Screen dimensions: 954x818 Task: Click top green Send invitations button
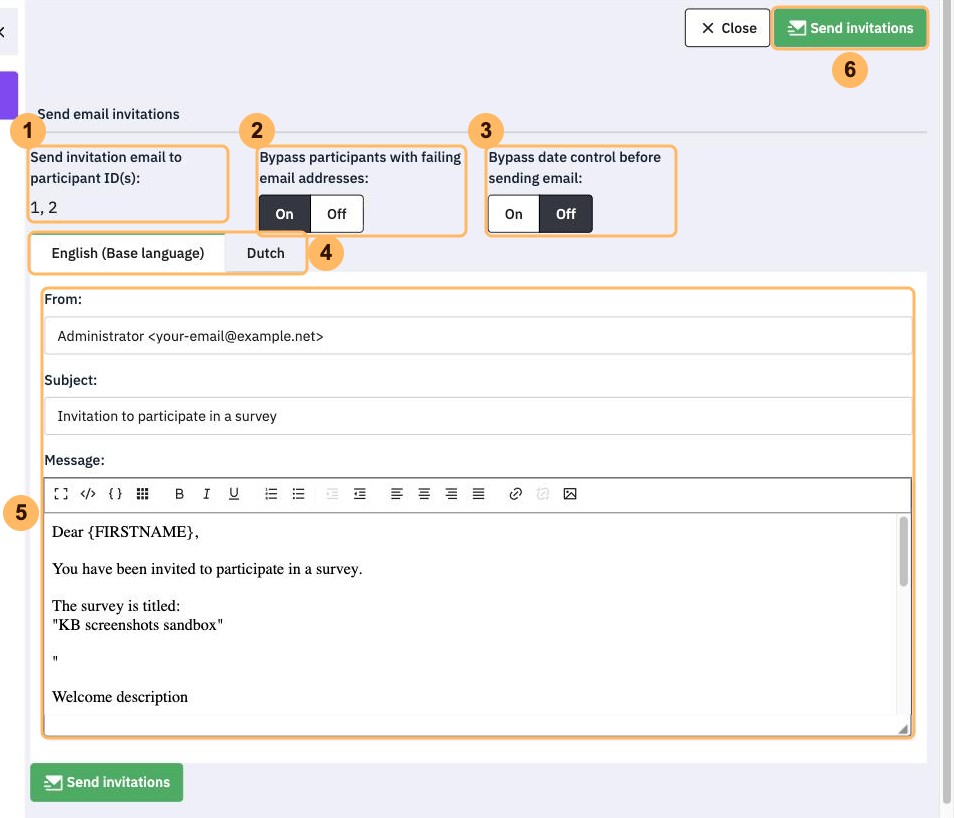[x=850, y=28]
